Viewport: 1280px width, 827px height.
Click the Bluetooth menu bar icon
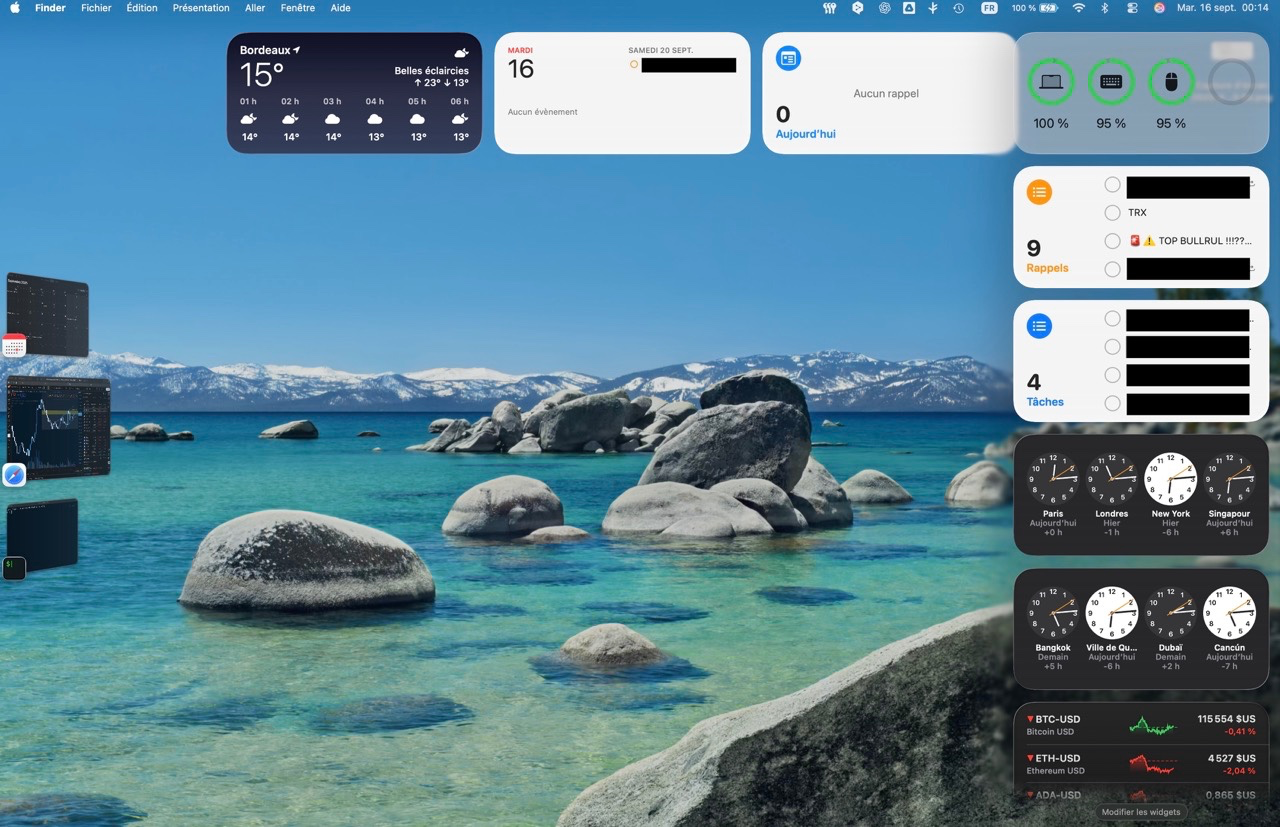(x=1105, y=8)
